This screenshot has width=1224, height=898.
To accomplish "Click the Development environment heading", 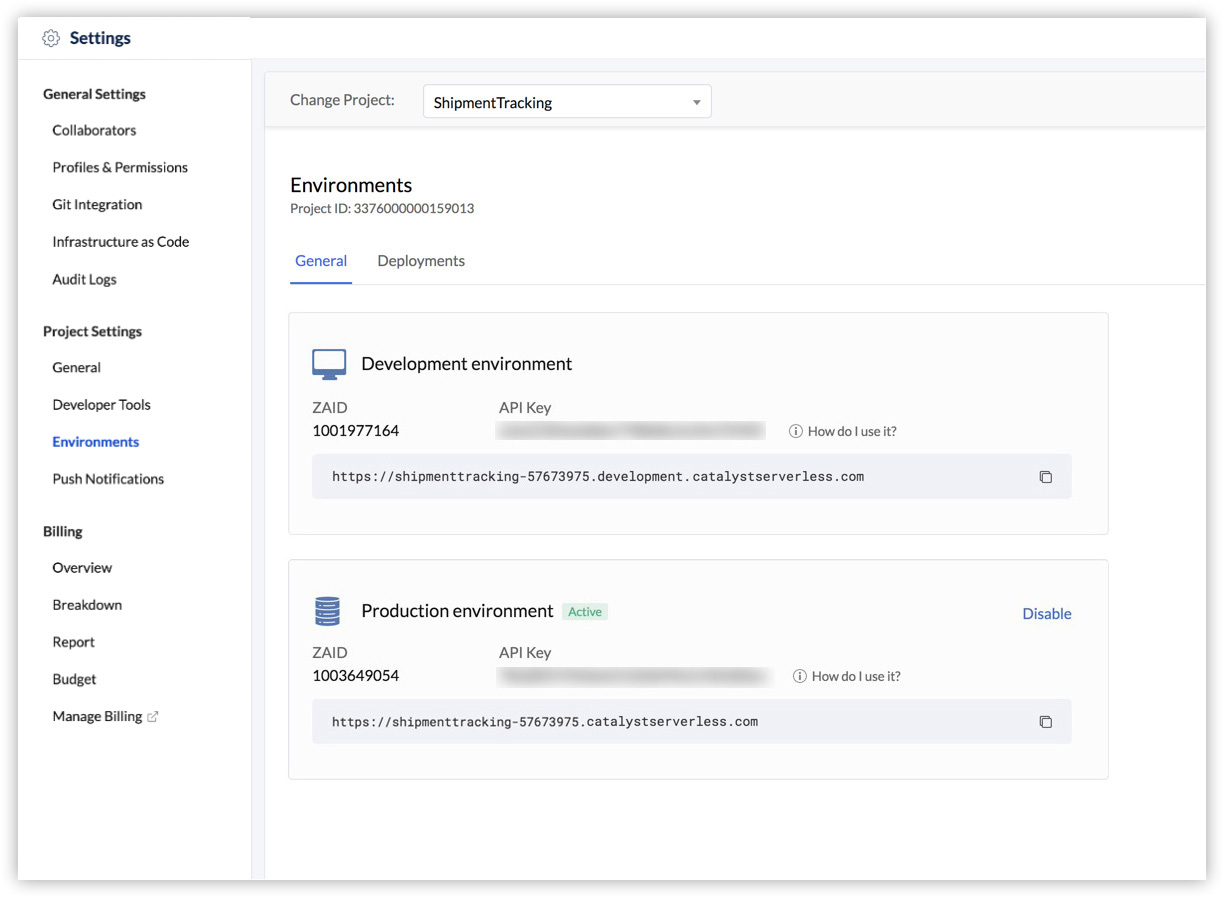I will click(x=467, y=364).
